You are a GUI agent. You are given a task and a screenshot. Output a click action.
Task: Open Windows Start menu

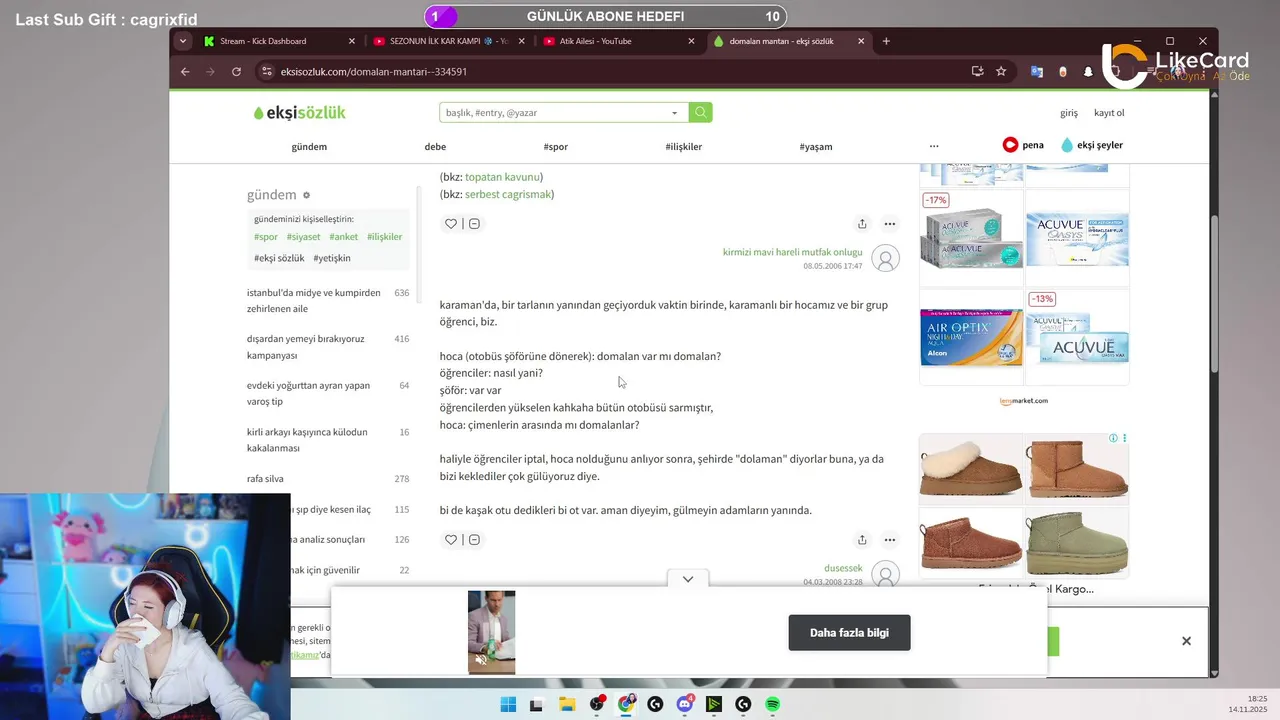[508, 704]
